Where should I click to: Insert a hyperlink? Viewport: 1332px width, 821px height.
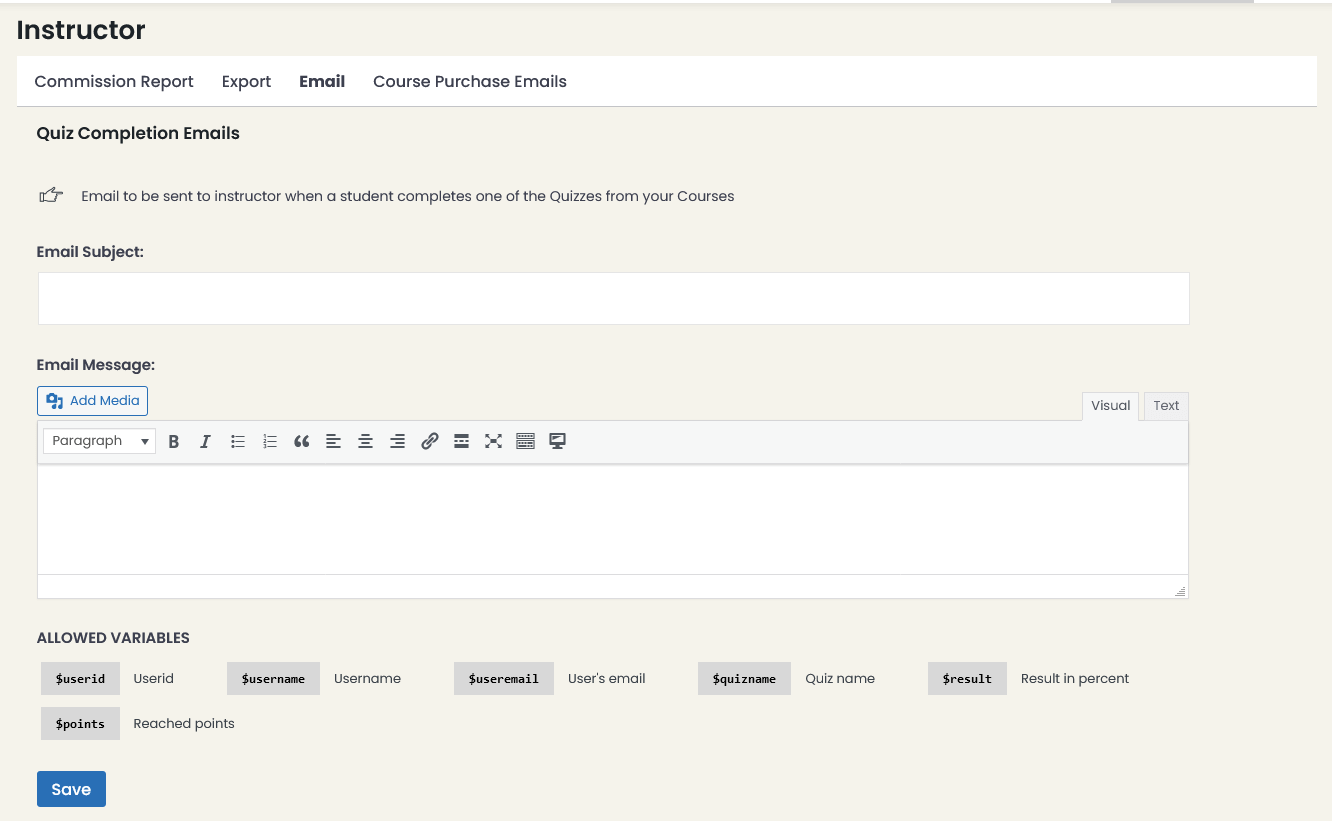429,441
